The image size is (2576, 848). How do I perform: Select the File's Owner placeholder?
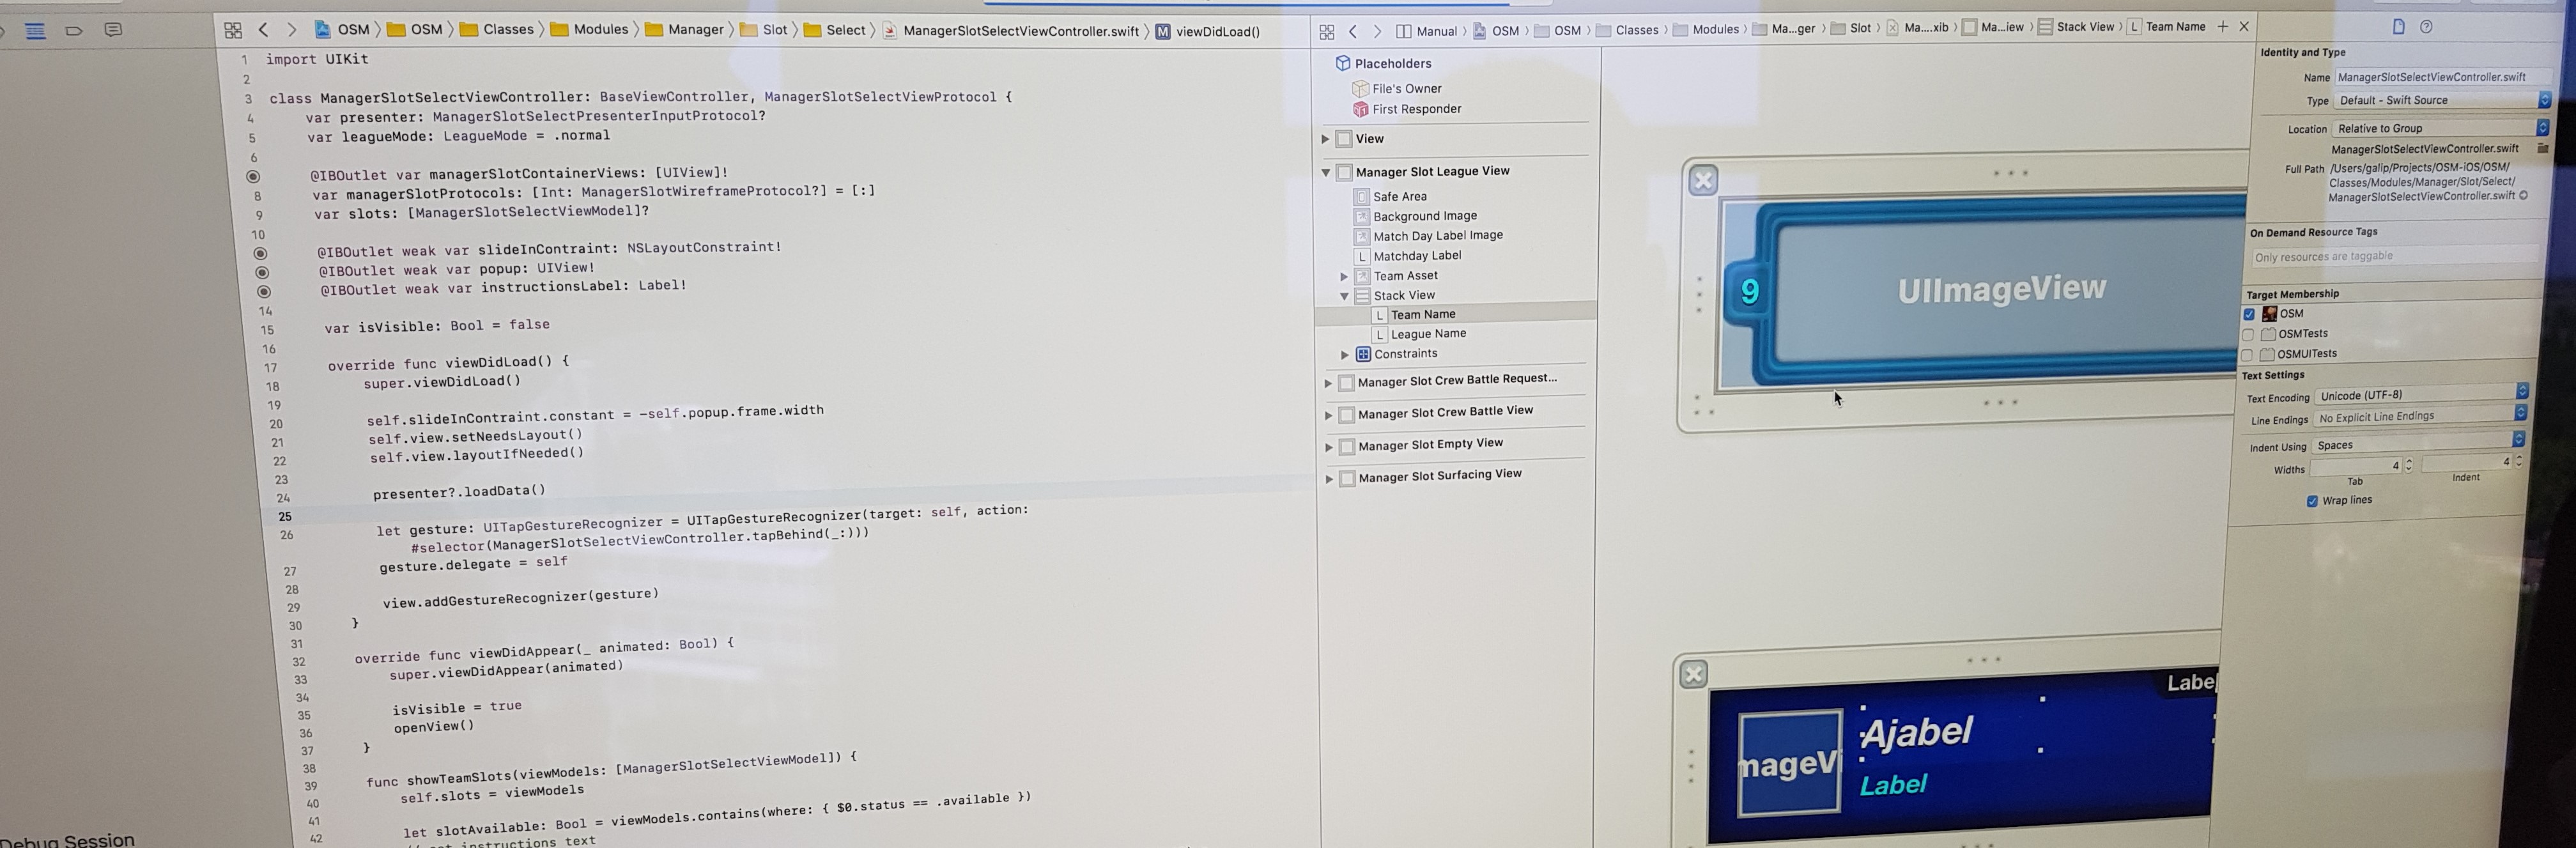pos(1398,88)
